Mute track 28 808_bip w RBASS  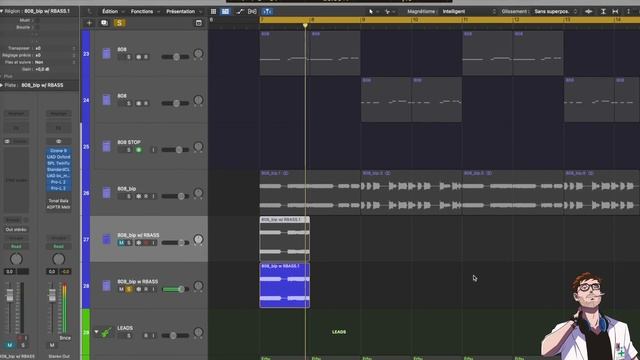click(121, 289)
